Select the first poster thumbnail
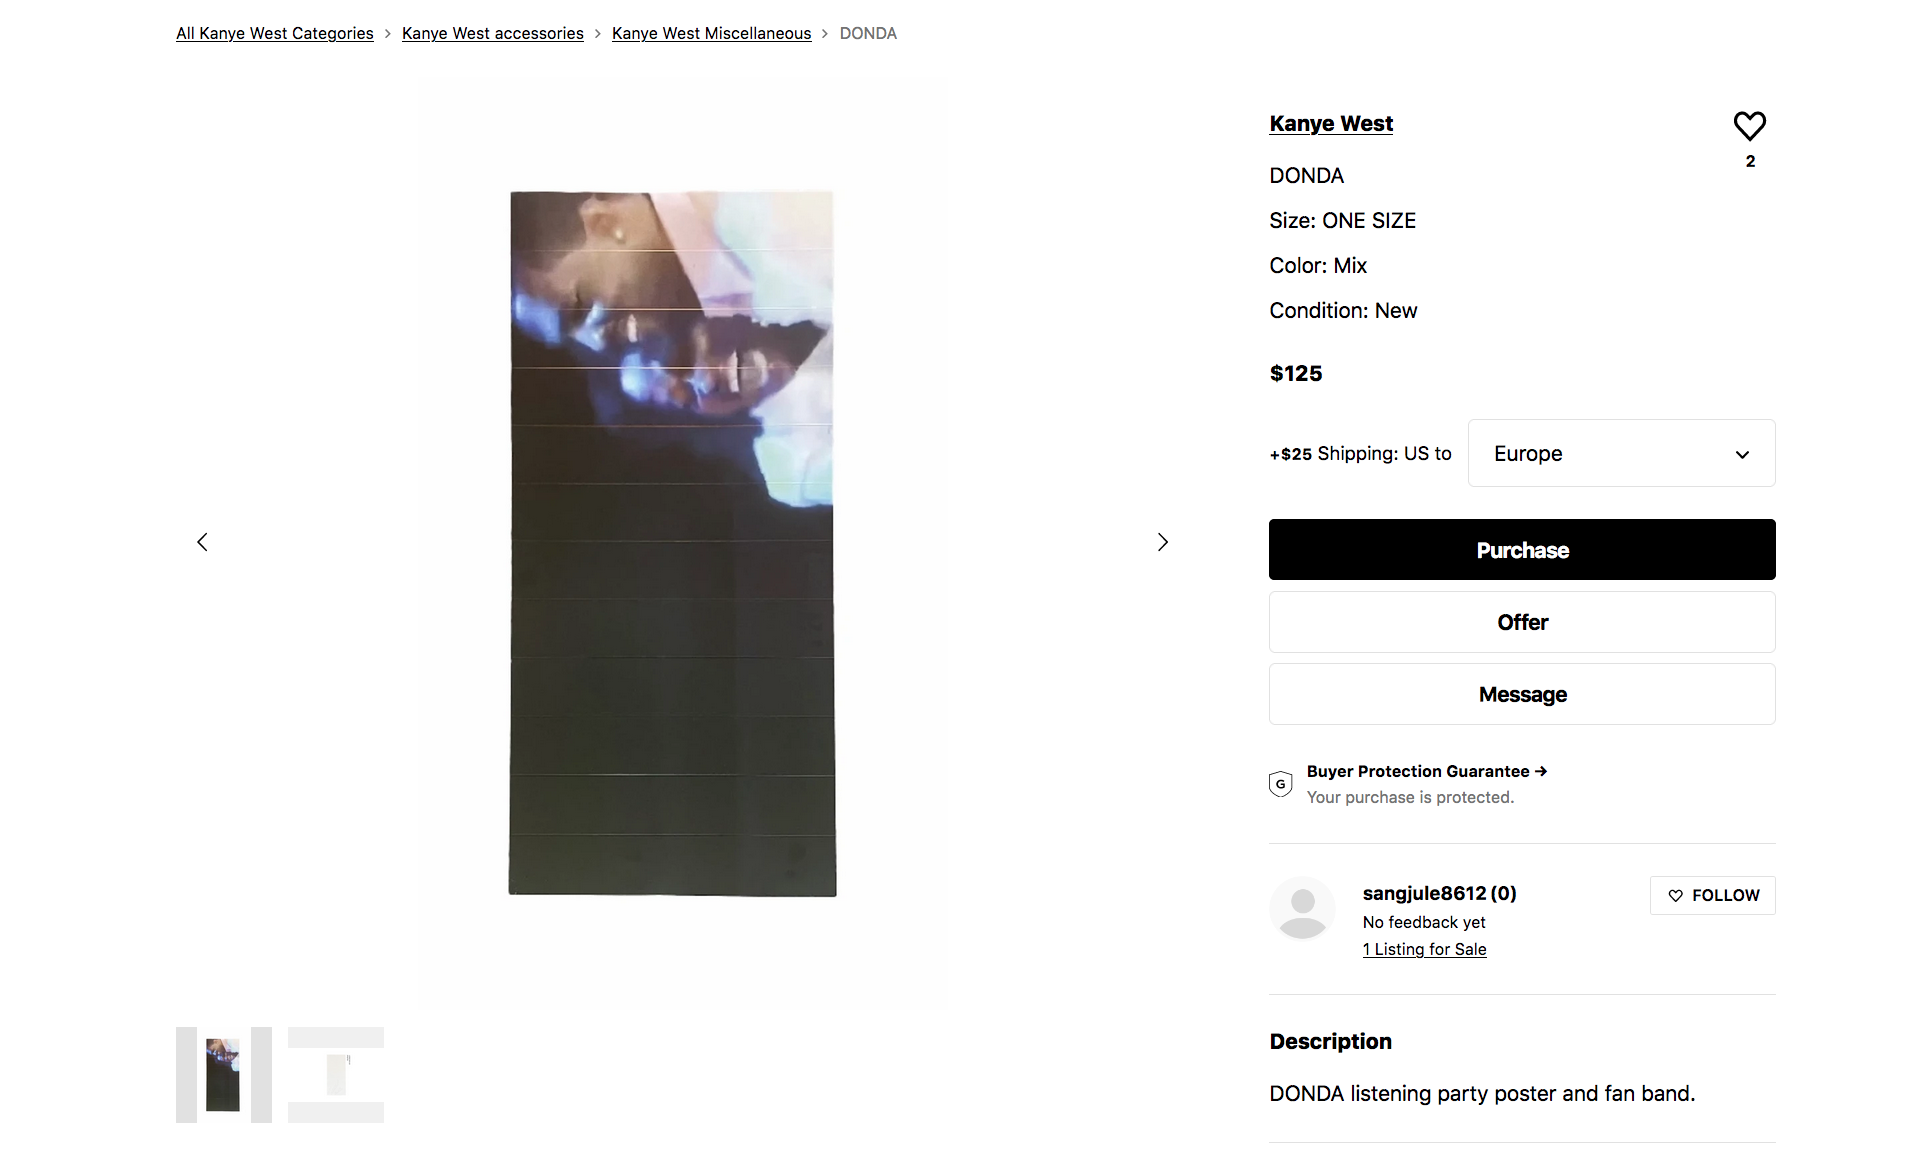This screenshot has width=1928, height=1170. pyautogui.click(x=224, y=1075)
